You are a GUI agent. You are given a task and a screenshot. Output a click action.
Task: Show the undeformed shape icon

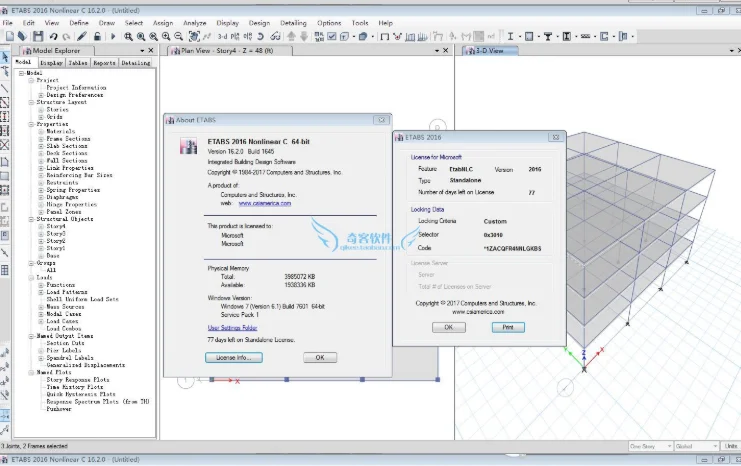[385, 36]
